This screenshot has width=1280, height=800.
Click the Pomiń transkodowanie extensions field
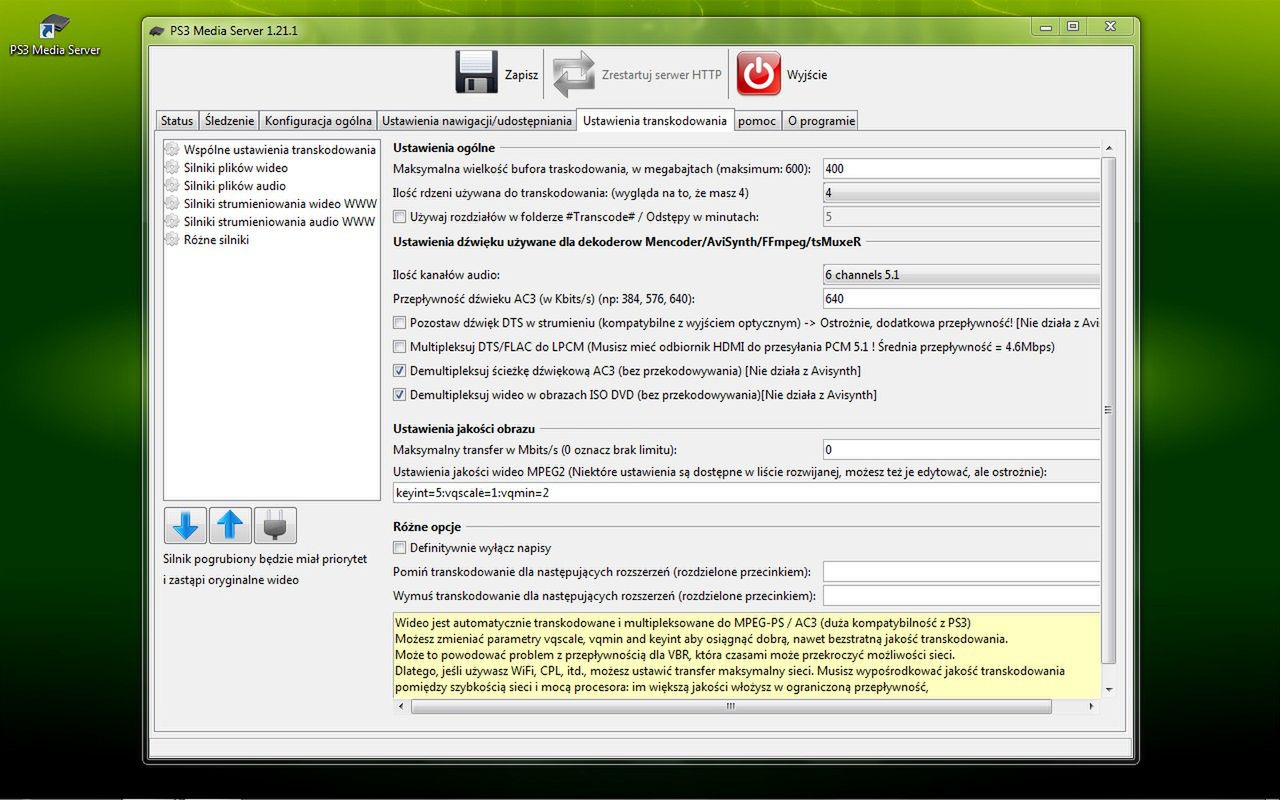click(x=961, y=572)
